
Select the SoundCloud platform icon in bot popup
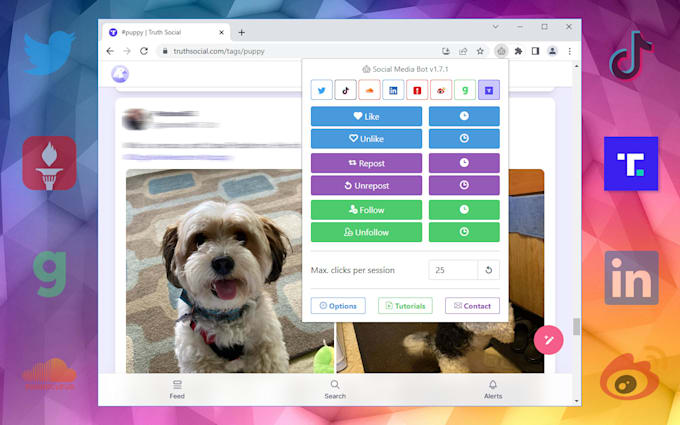(x=369, y=90)
